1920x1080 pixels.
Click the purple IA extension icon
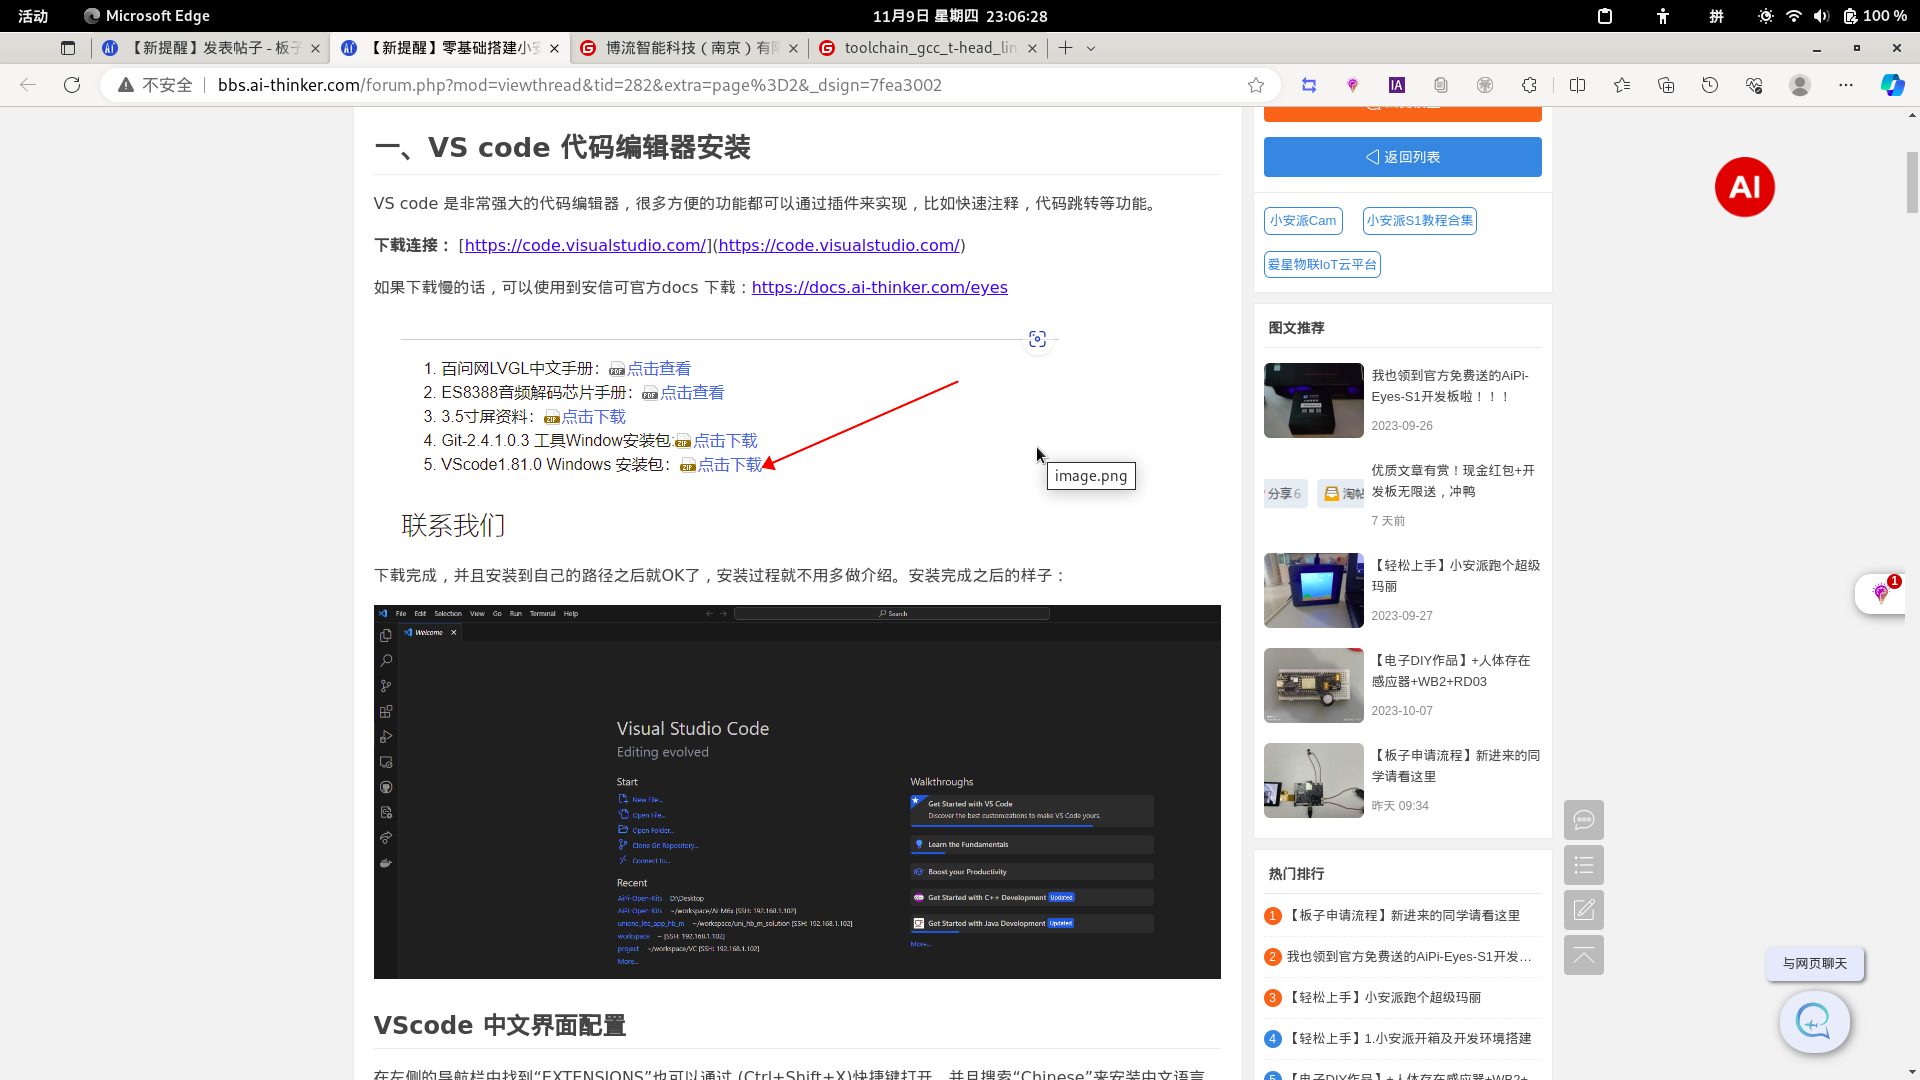1397,85
